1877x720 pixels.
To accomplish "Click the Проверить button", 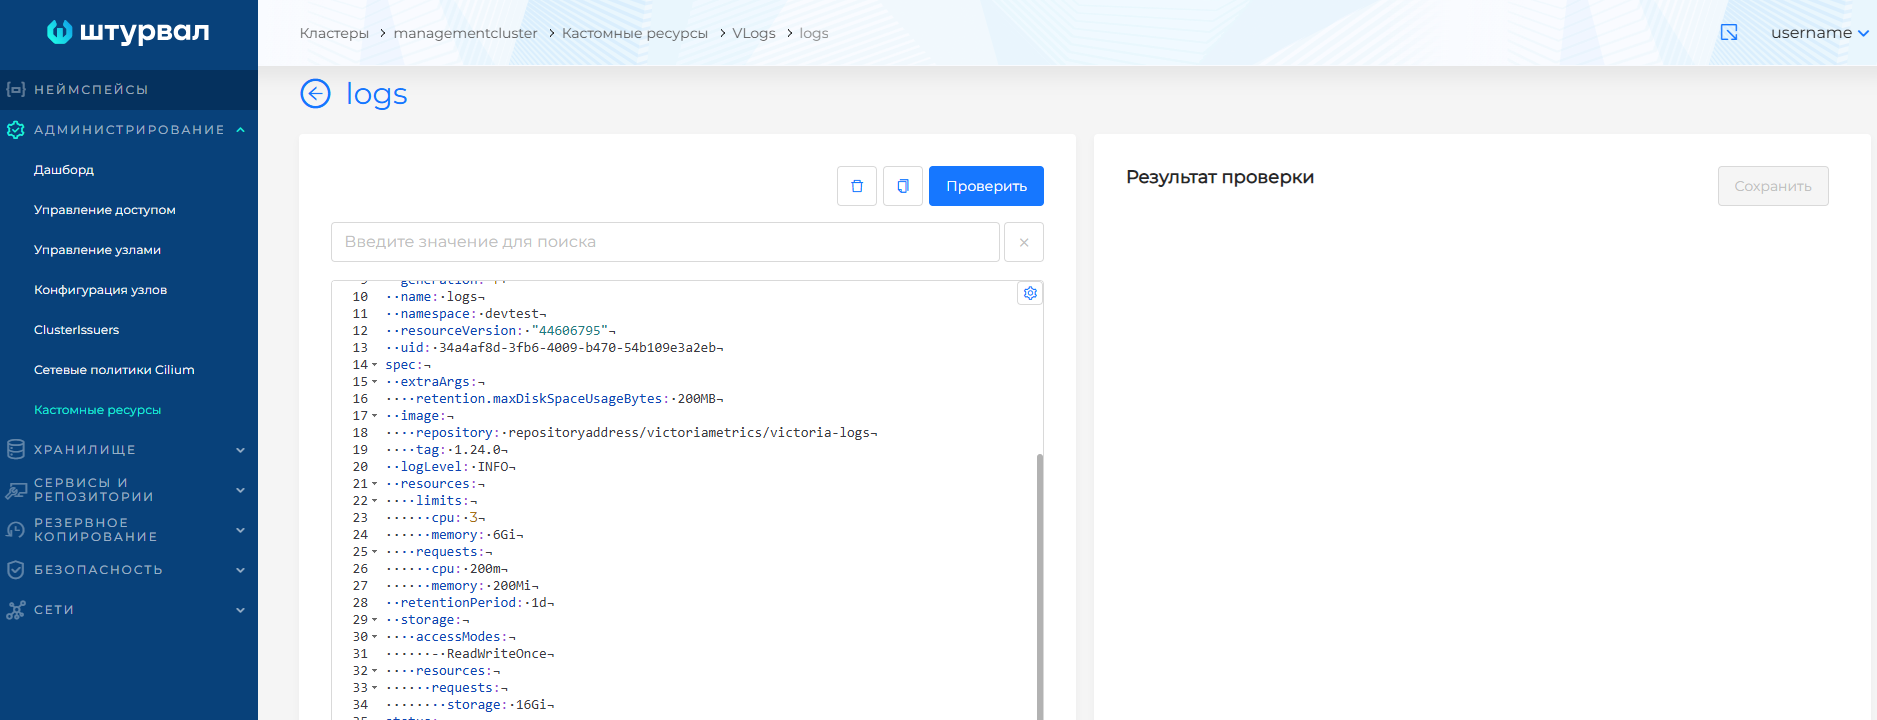I will pos(986,186).
